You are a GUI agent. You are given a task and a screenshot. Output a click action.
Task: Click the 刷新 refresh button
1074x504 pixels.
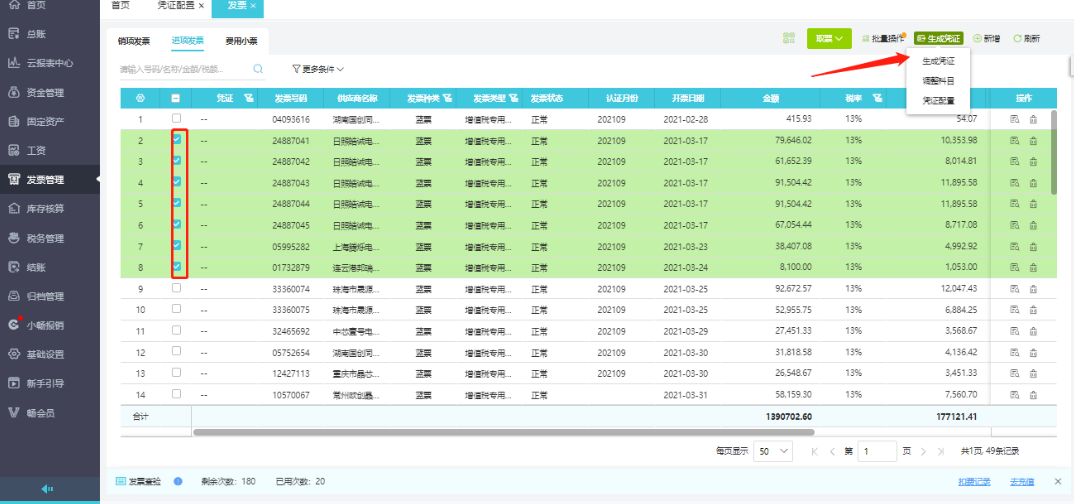tap(1026, 39)
